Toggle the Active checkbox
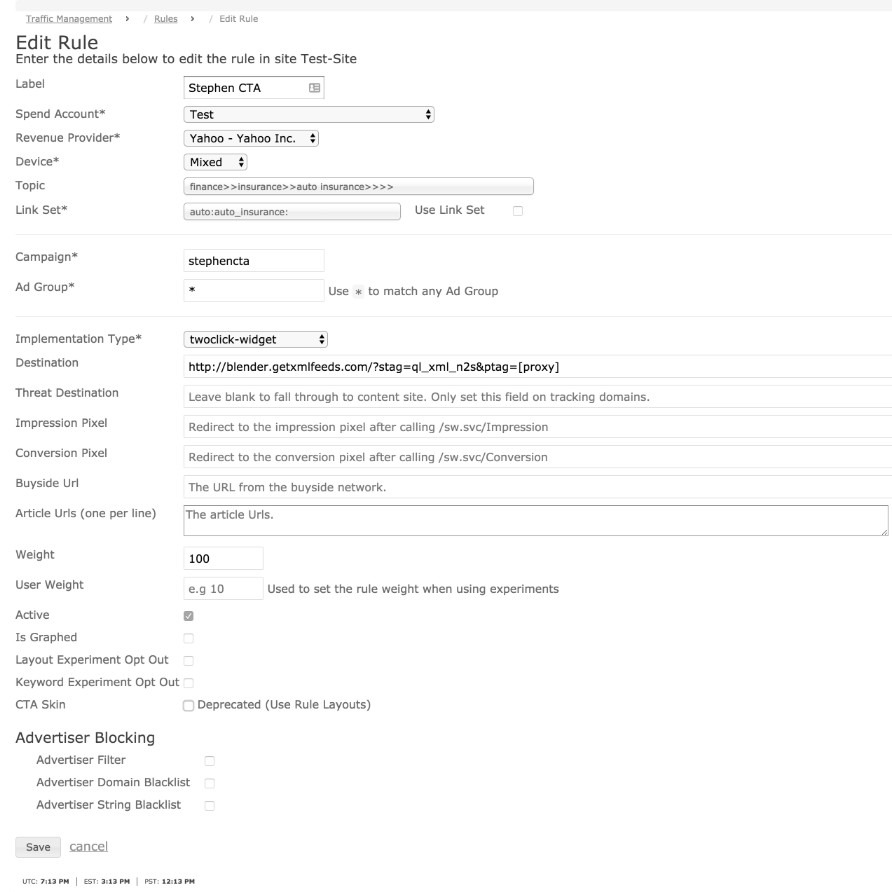The width and height of the screenshot is (892, 892). 189,616
